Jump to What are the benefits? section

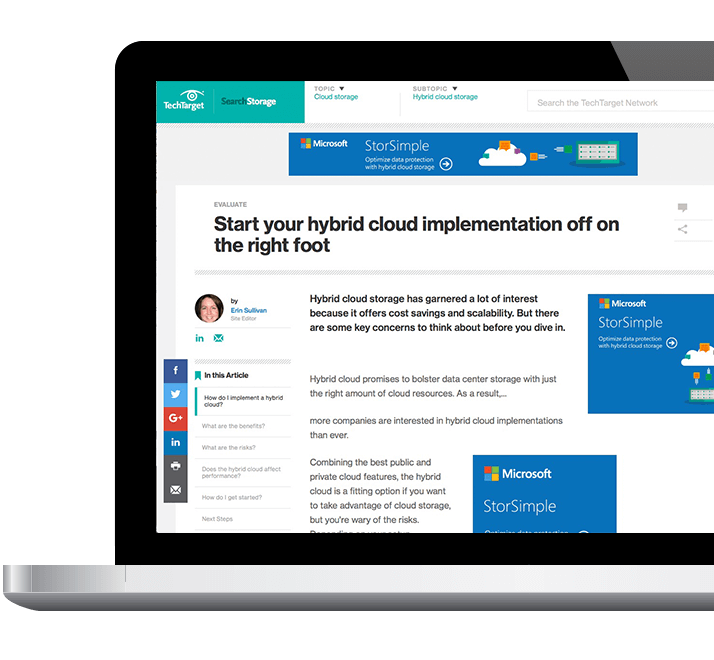click(x=233, y=426)
